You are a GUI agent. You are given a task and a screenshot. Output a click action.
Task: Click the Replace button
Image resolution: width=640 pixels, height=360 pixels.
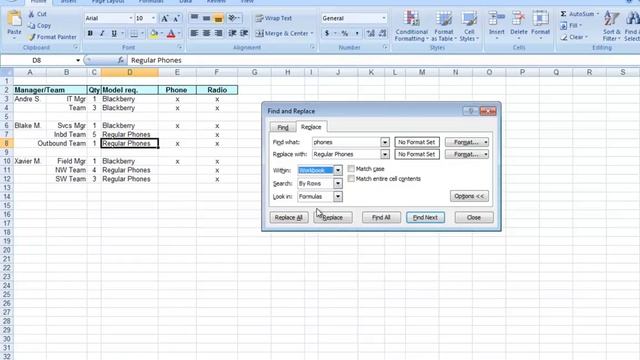[333, 218]
